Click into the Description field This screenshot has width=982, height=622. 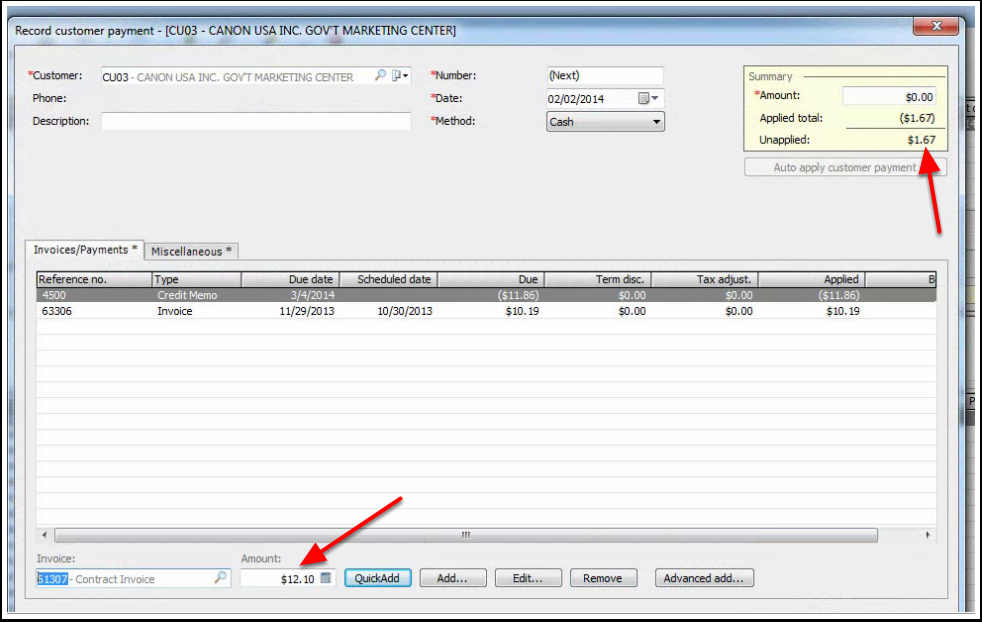(x=256, y=121)
